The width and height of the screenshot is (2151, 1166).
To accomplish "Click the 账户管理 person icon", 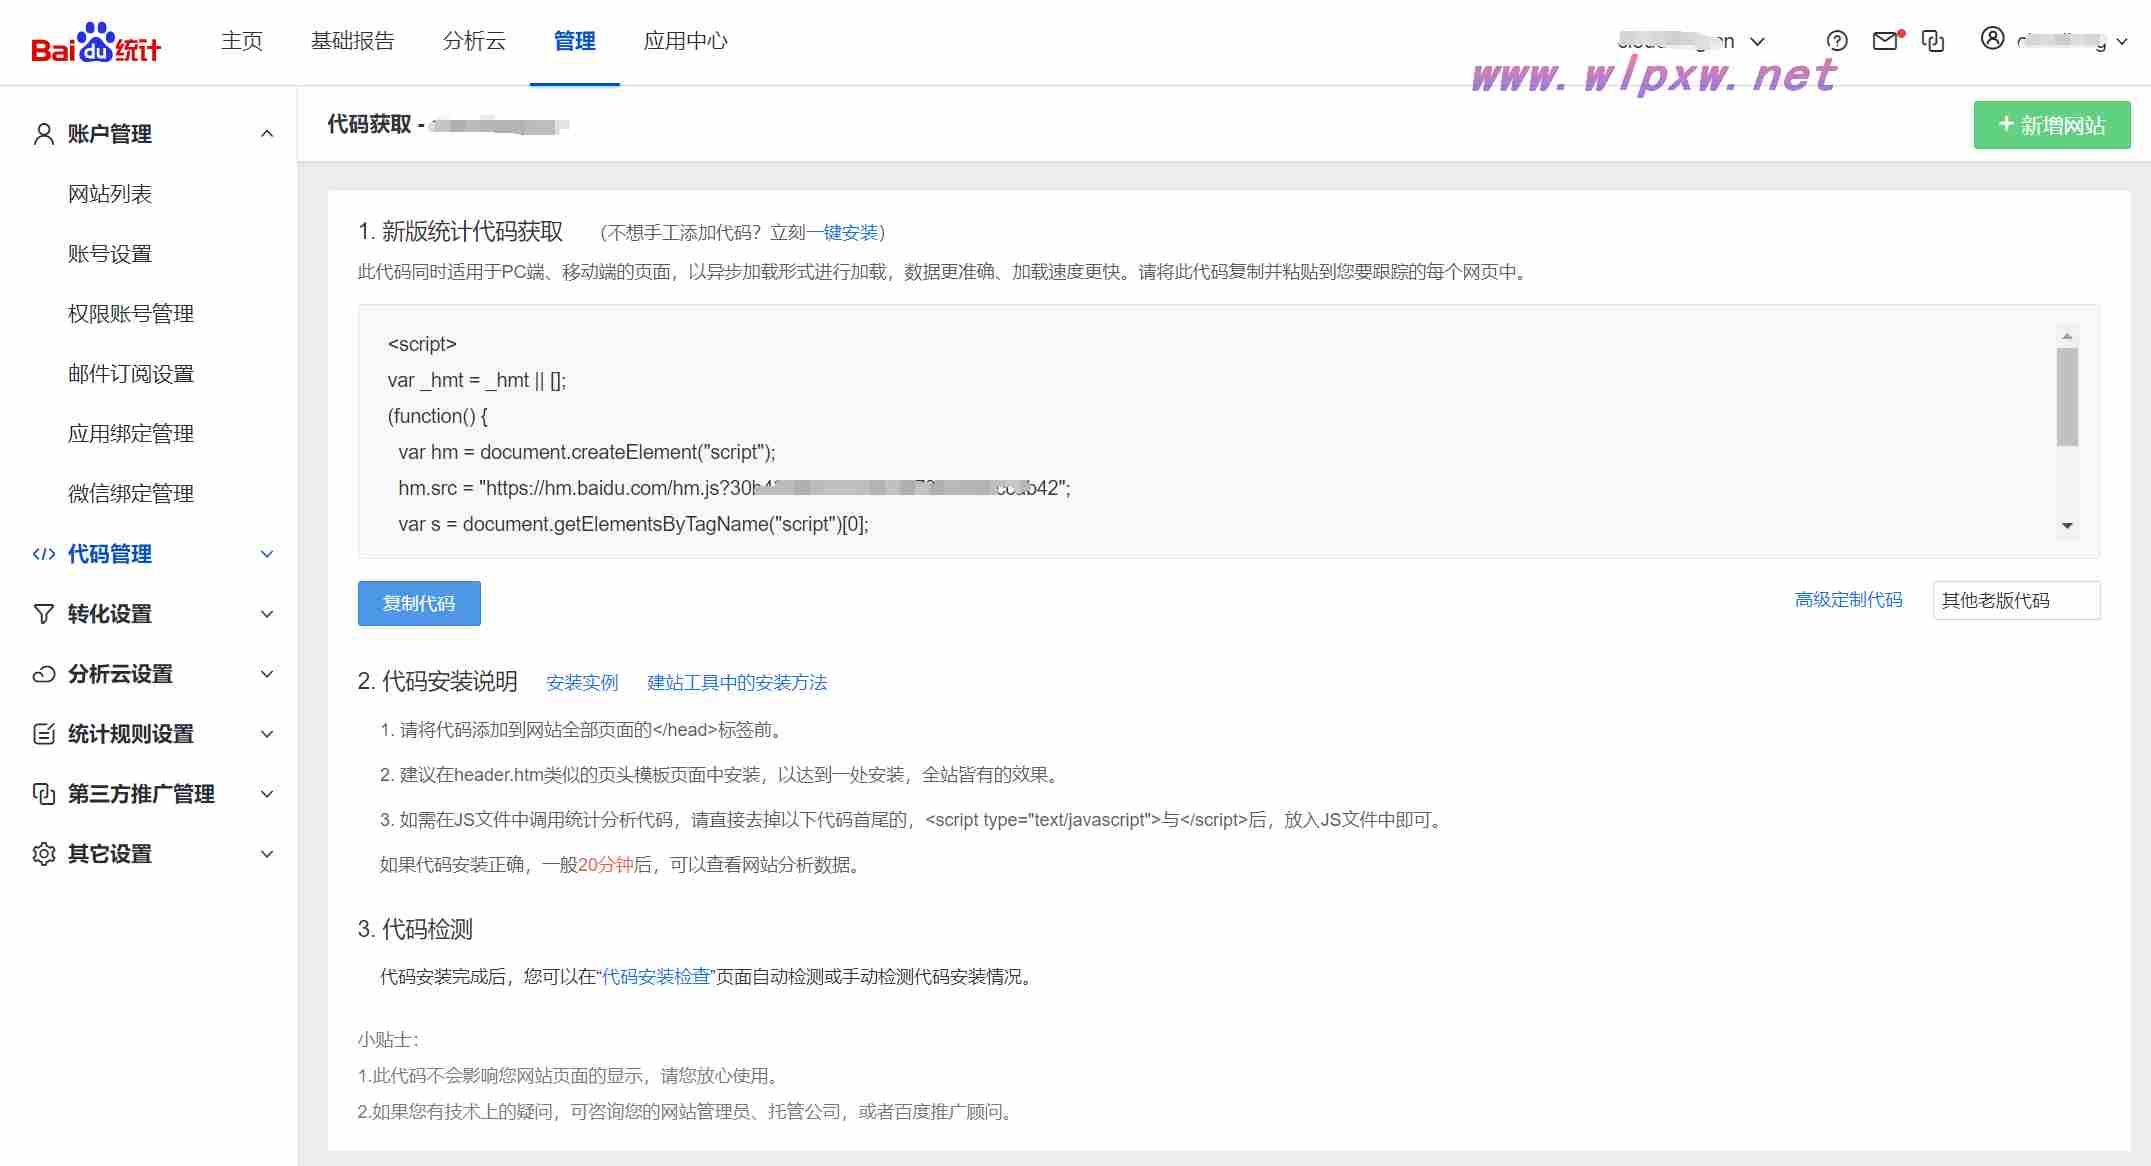I will click(44, 134).
